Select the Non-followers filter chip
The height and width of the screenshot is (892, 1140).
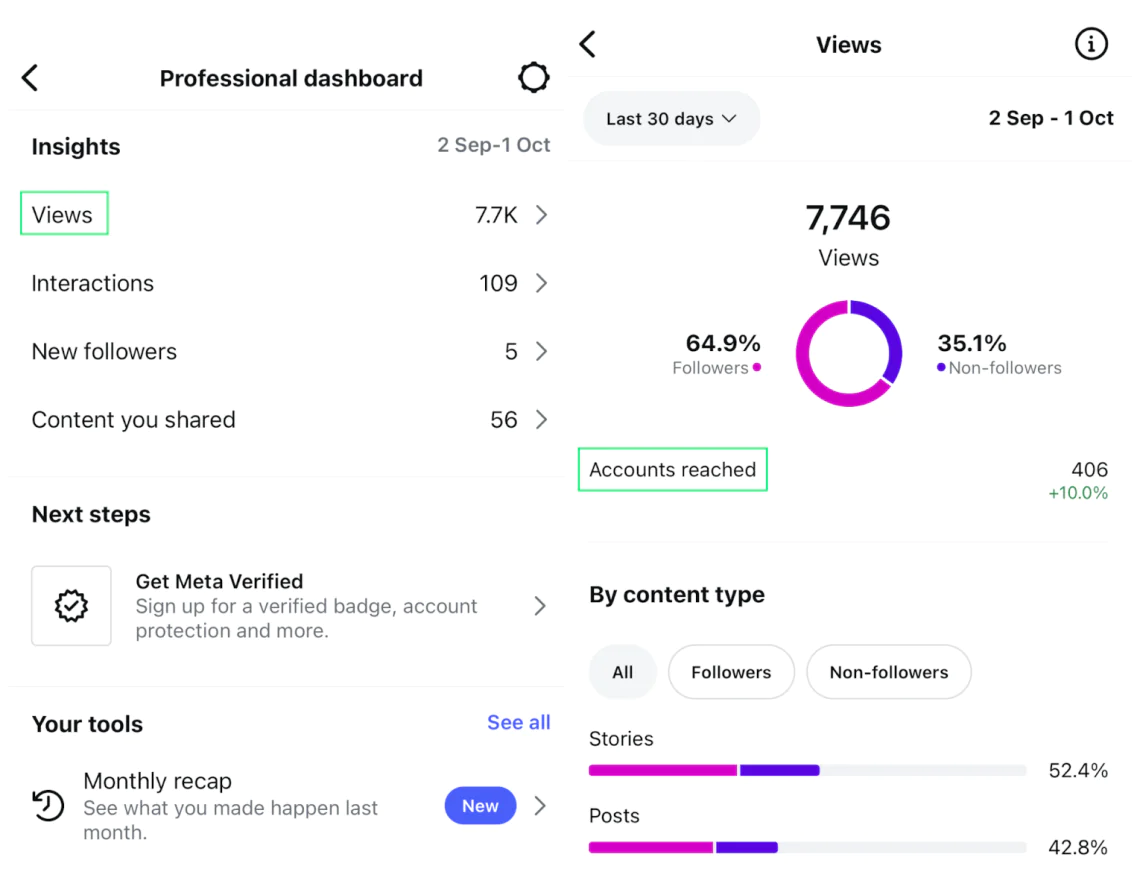coord(888,672)
